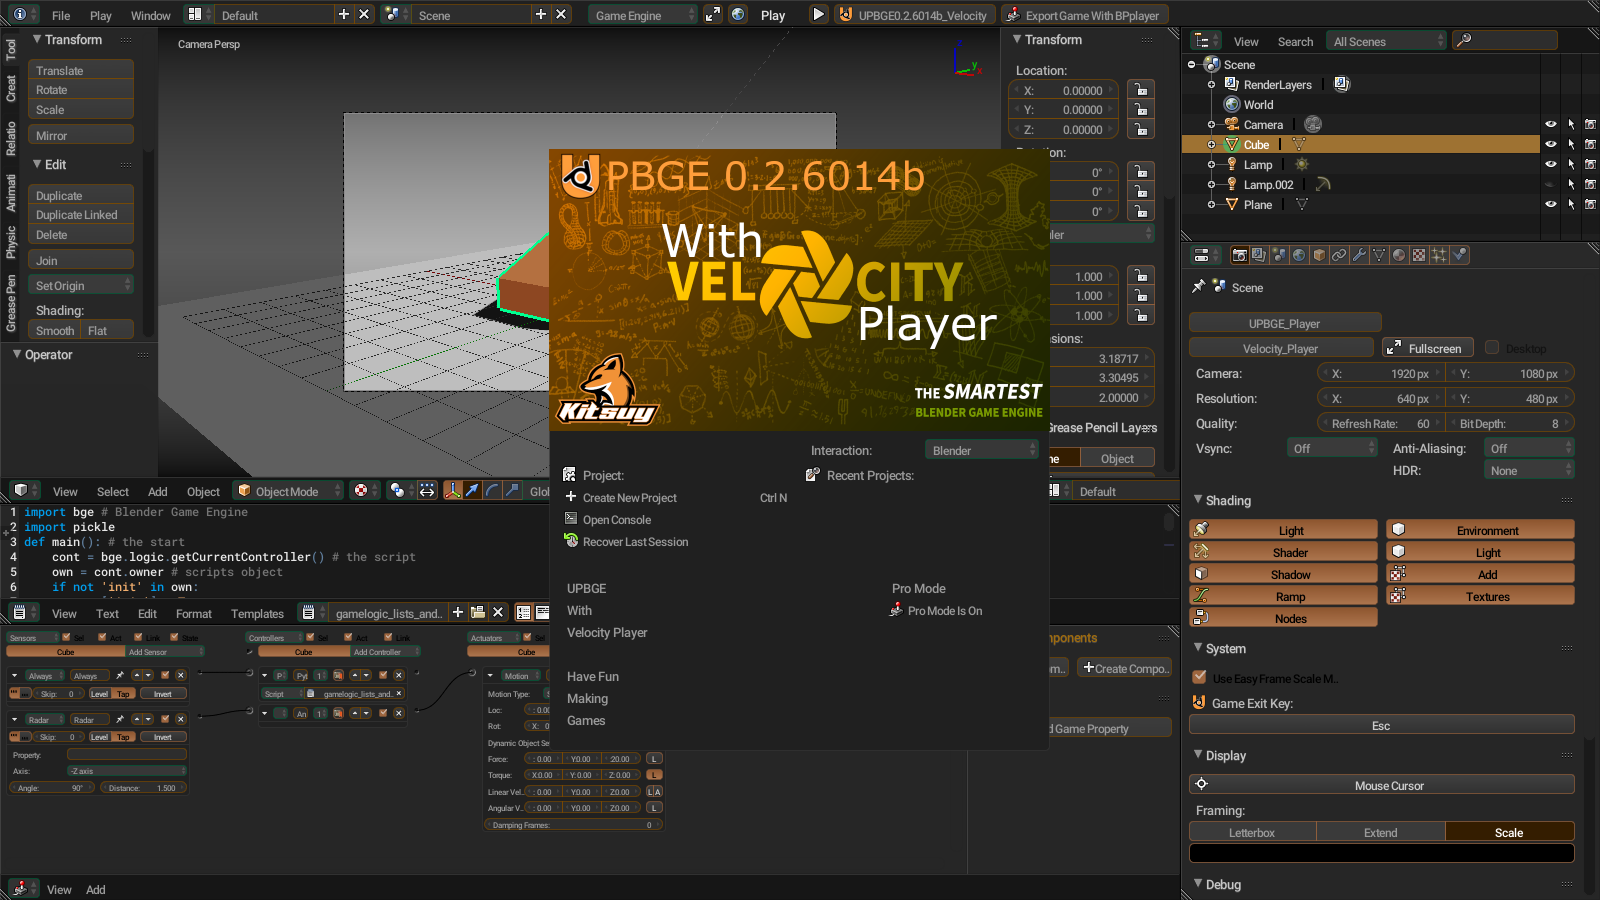Open the Modifiers properties tab (wrench icon)
Image resolution: width=1600 pixels, height=900 pixels.
point(1359,255)
